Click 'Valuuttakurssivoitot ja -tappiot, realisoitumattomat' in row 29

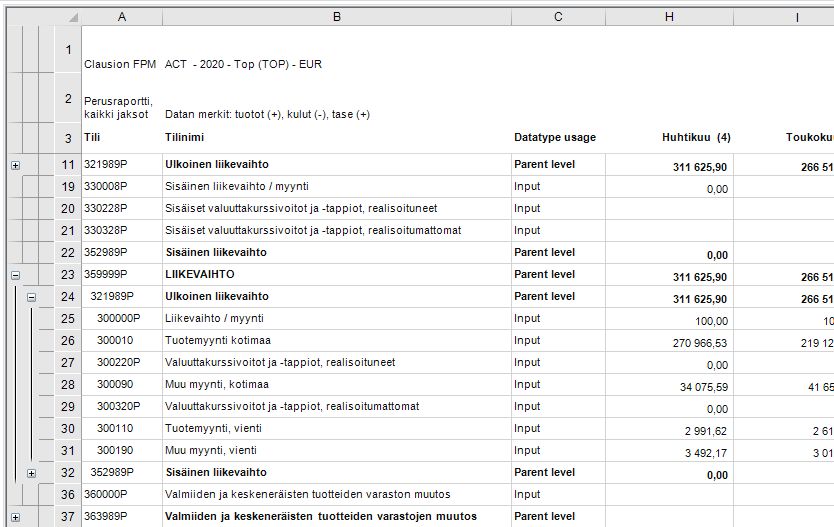(x=337, y=407)
